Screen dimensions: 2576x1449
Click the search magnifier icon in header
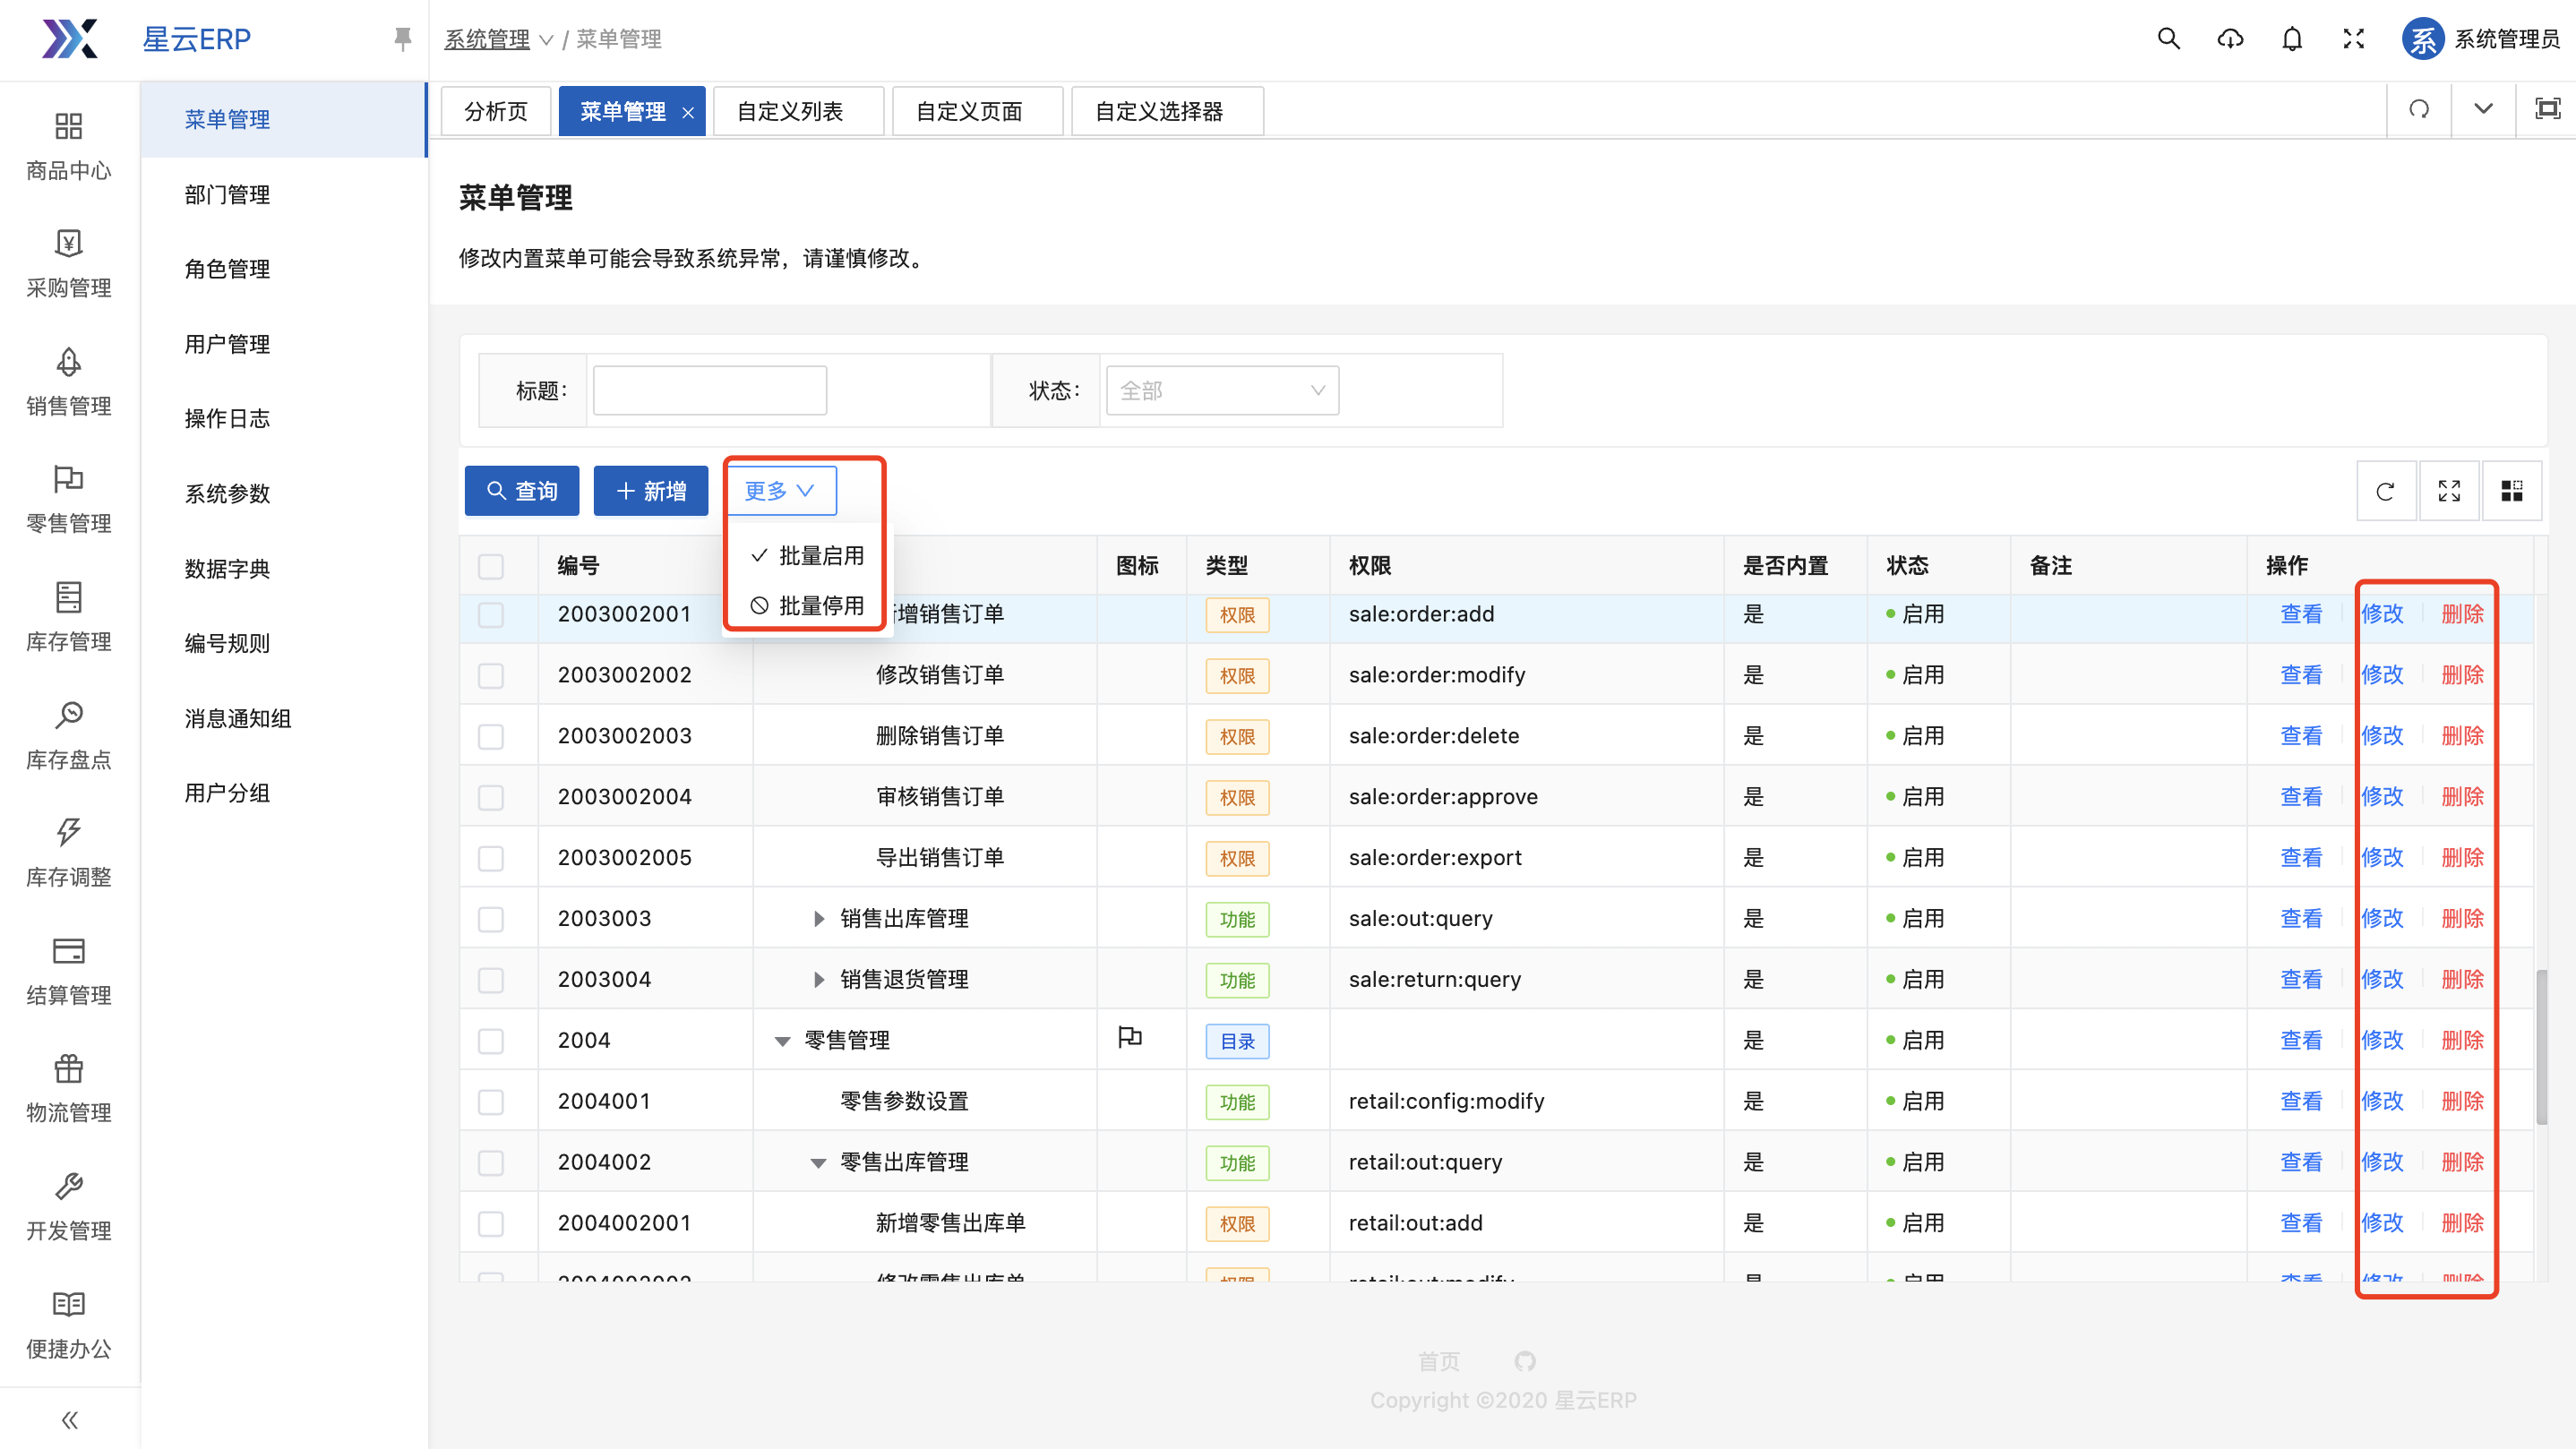tap(2168, 39)
